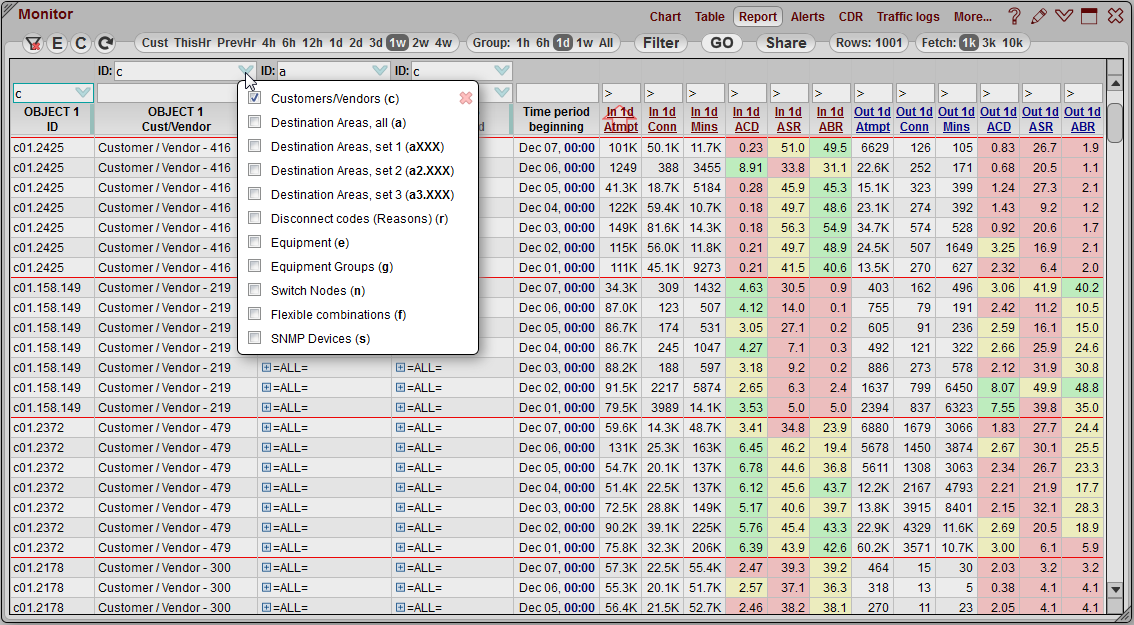1134x625 pixels.
Task: Click the clear filter funnel icon
Action: click(x=34, y=43)
